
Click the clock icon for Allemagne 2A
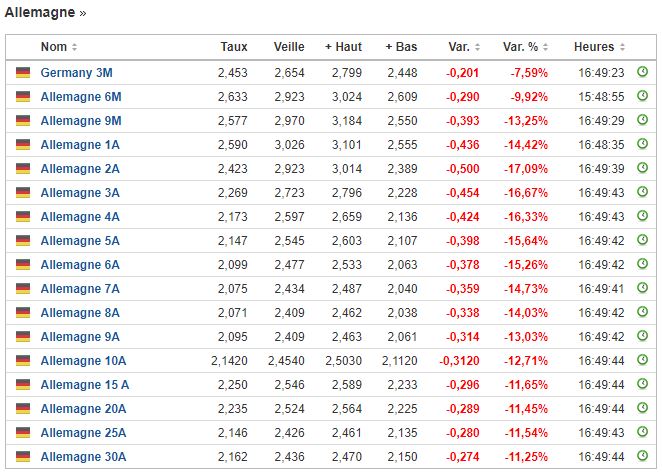tap(642, 168)
